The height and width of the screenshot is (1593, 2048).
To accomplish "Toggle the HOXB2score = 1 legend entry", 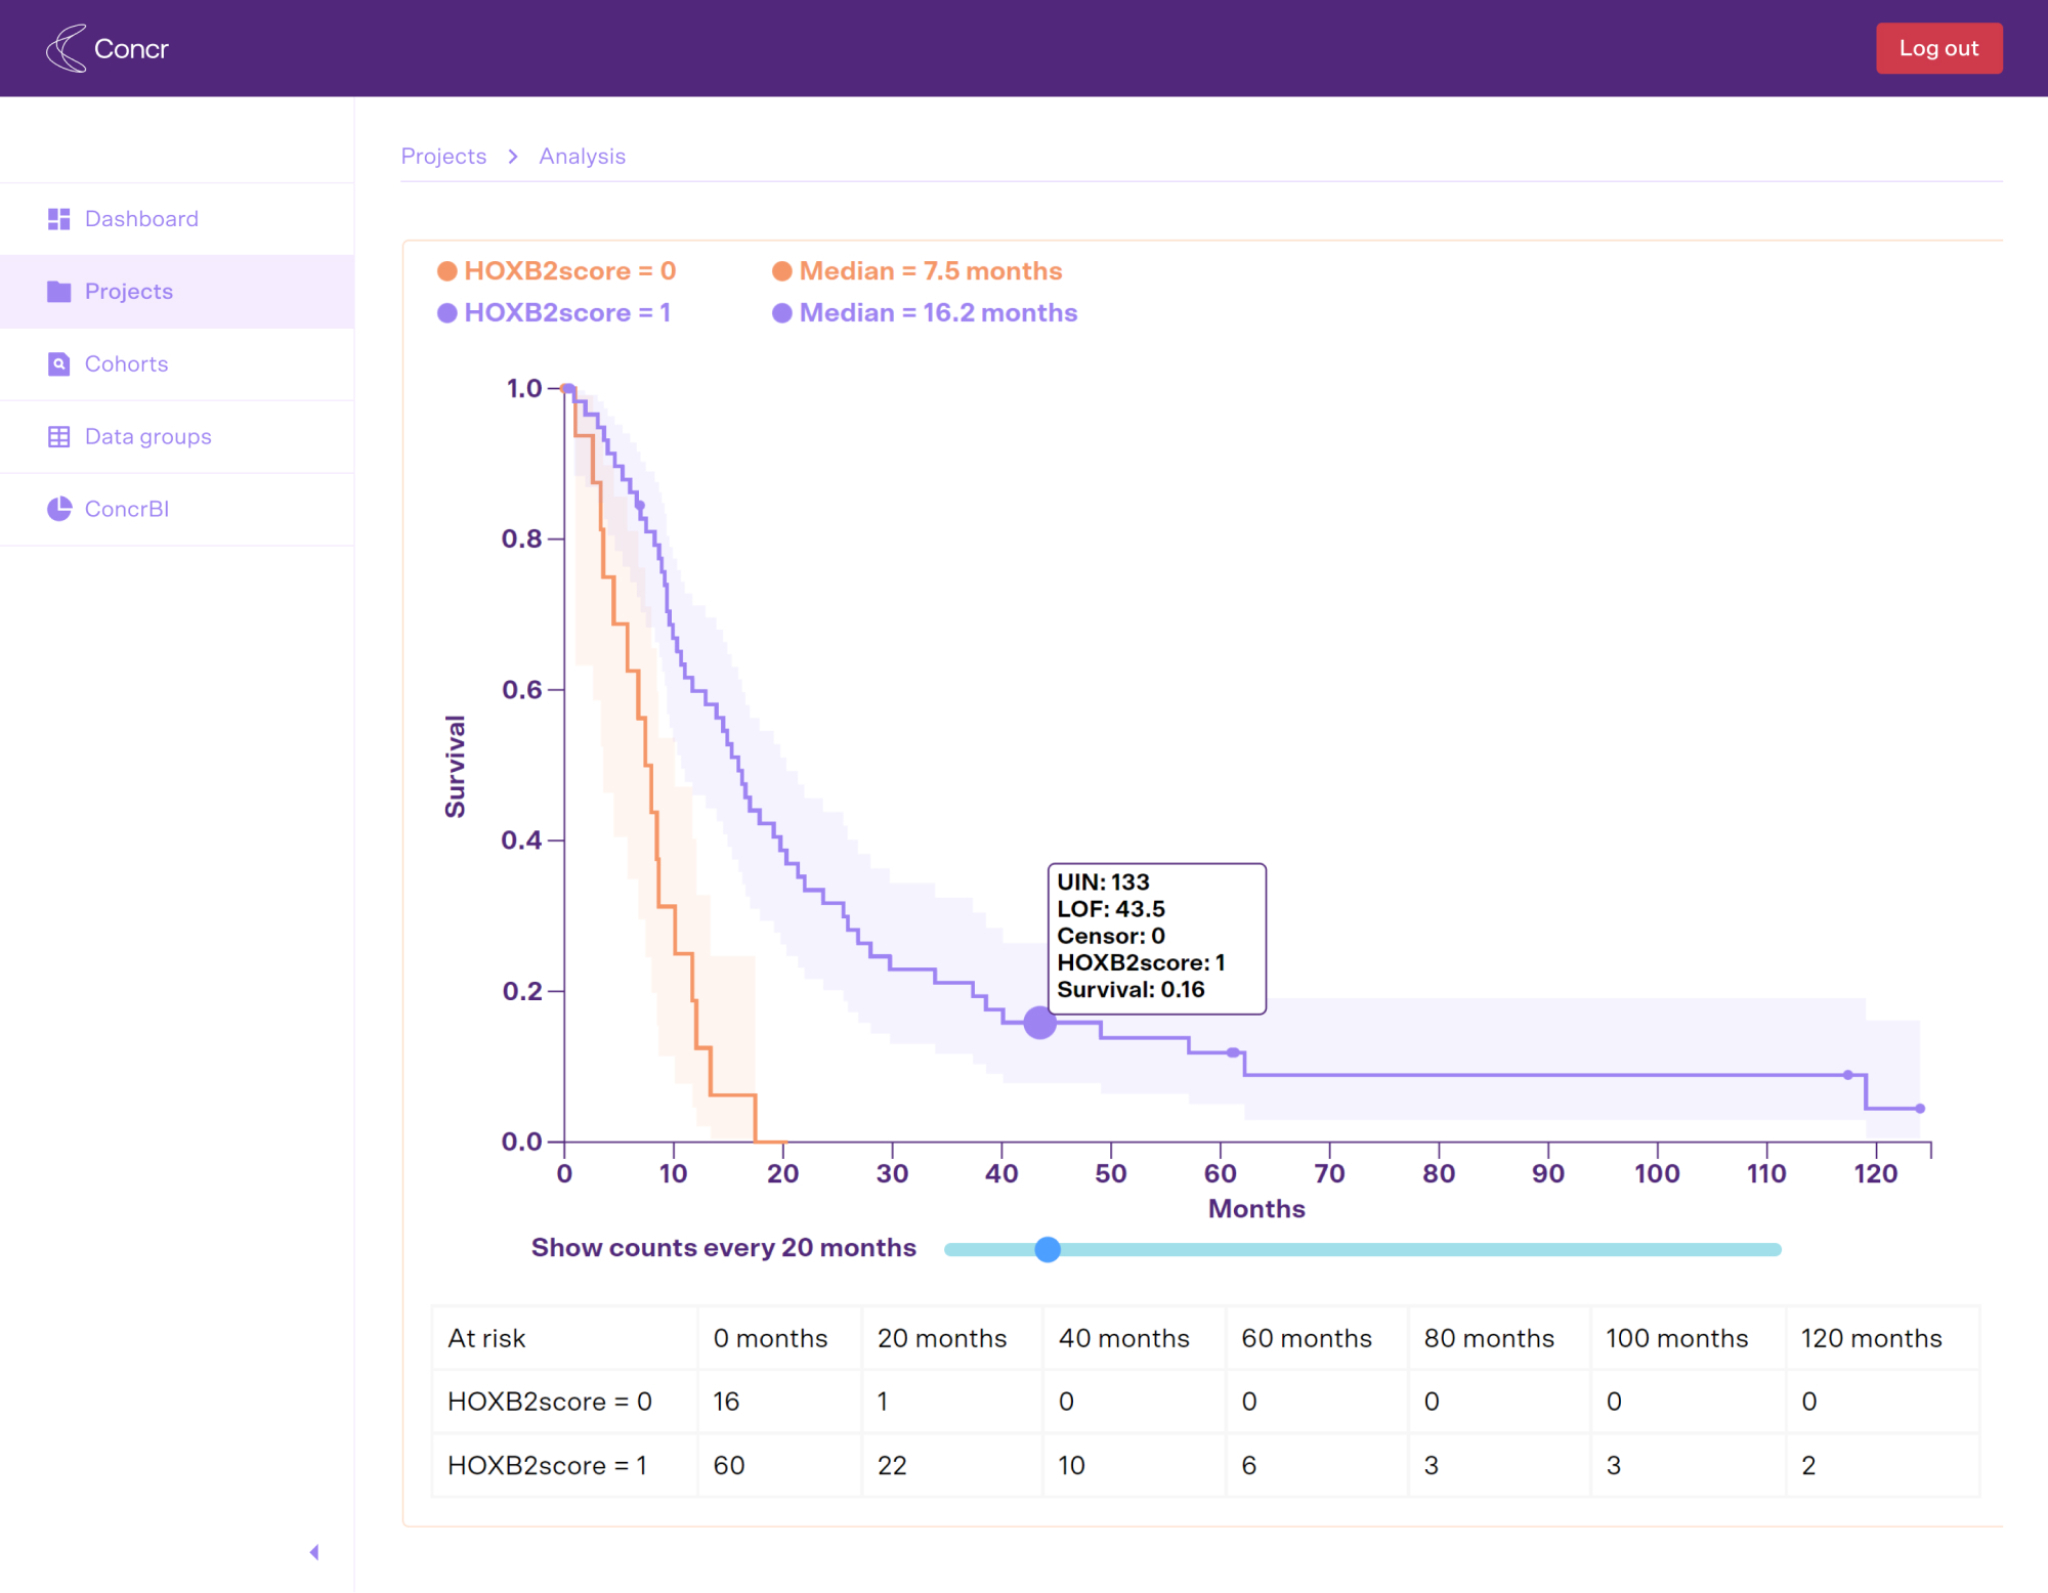I will (x=554, y=313).
